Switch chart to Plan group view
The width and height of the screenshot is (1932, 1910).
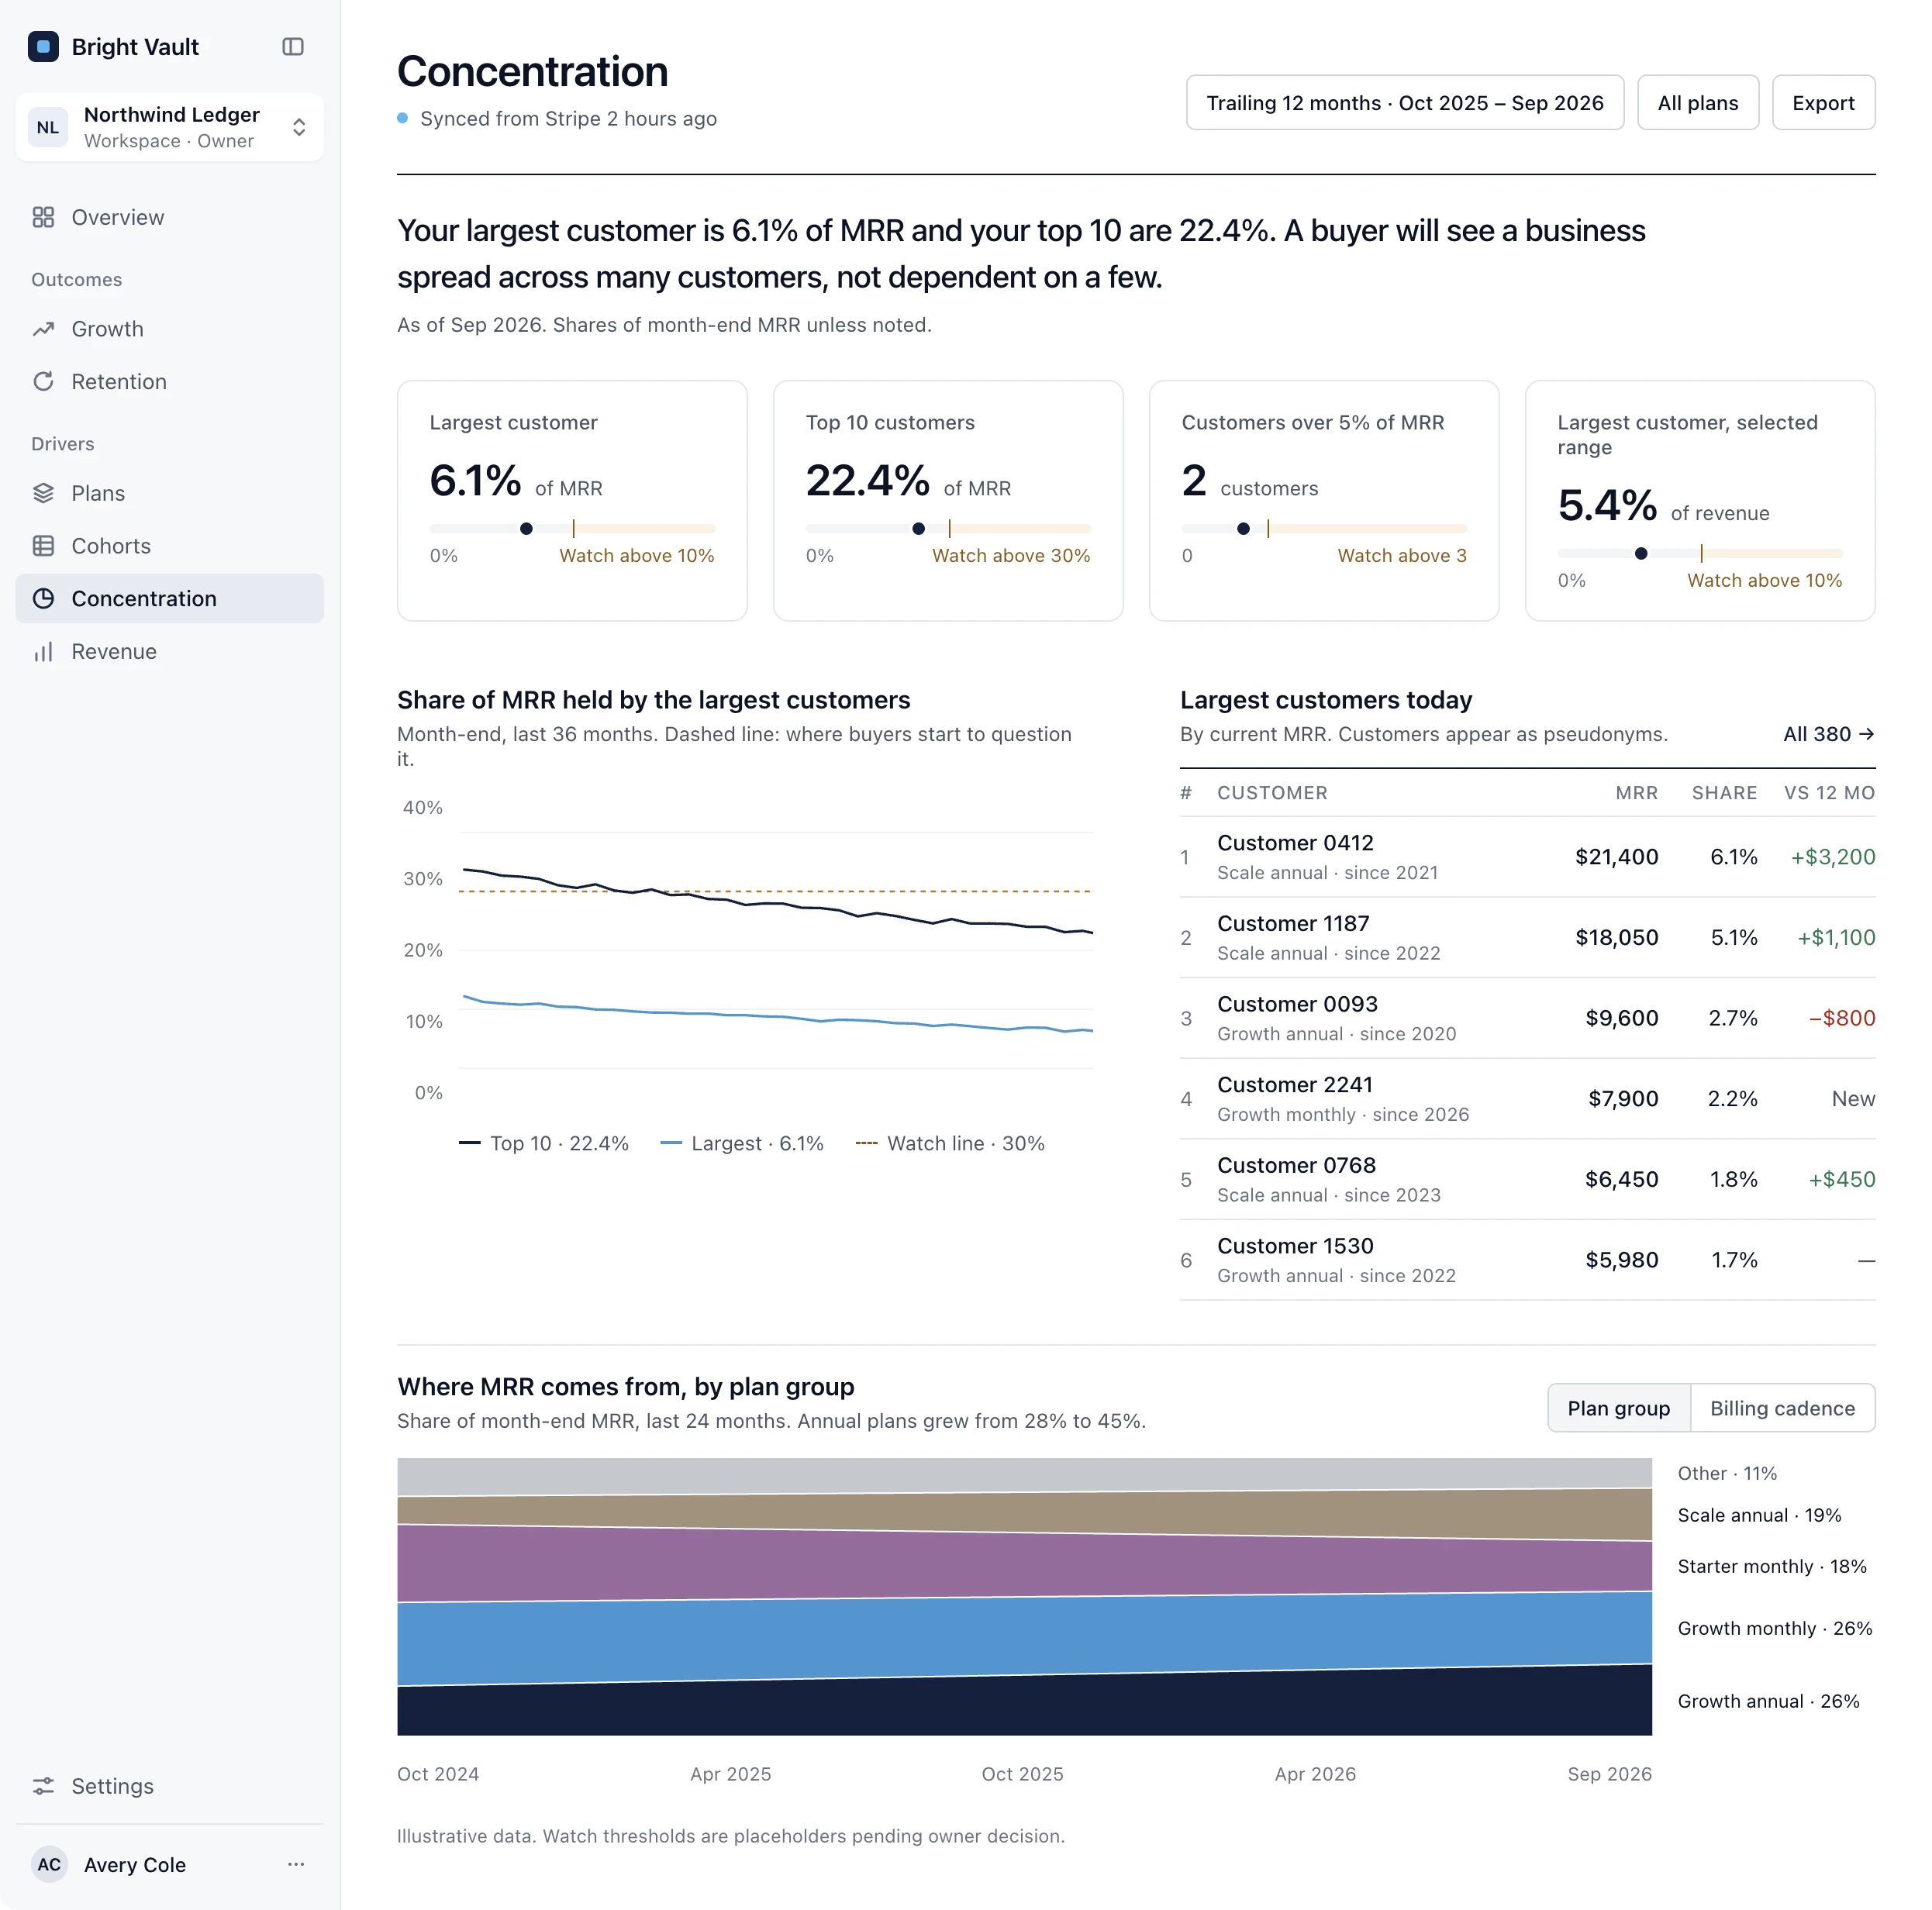click(1618, 1408)
